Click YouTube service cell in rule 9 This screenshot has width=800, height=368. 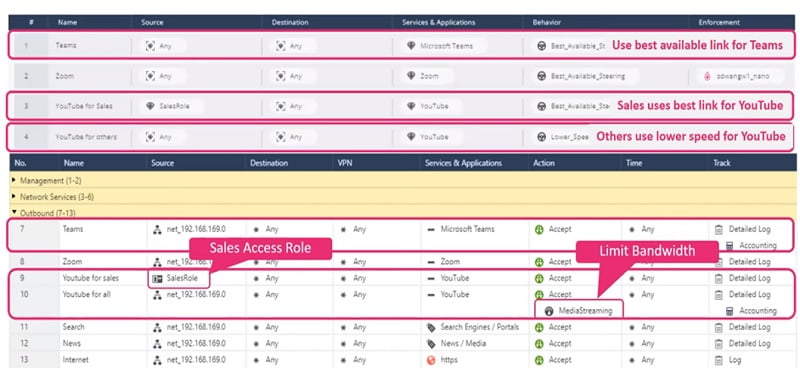(455, 278)
